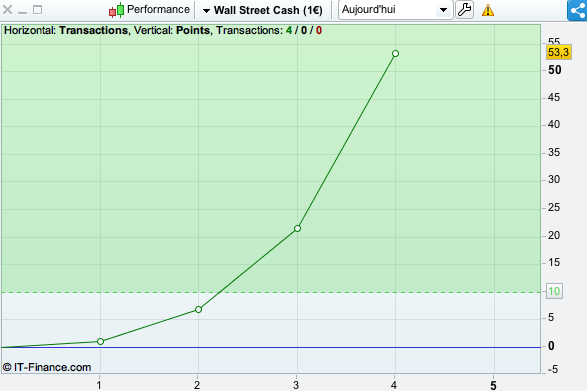Click the 10 threshold label on axis
The image size is (587, 391).
point(554,291)
